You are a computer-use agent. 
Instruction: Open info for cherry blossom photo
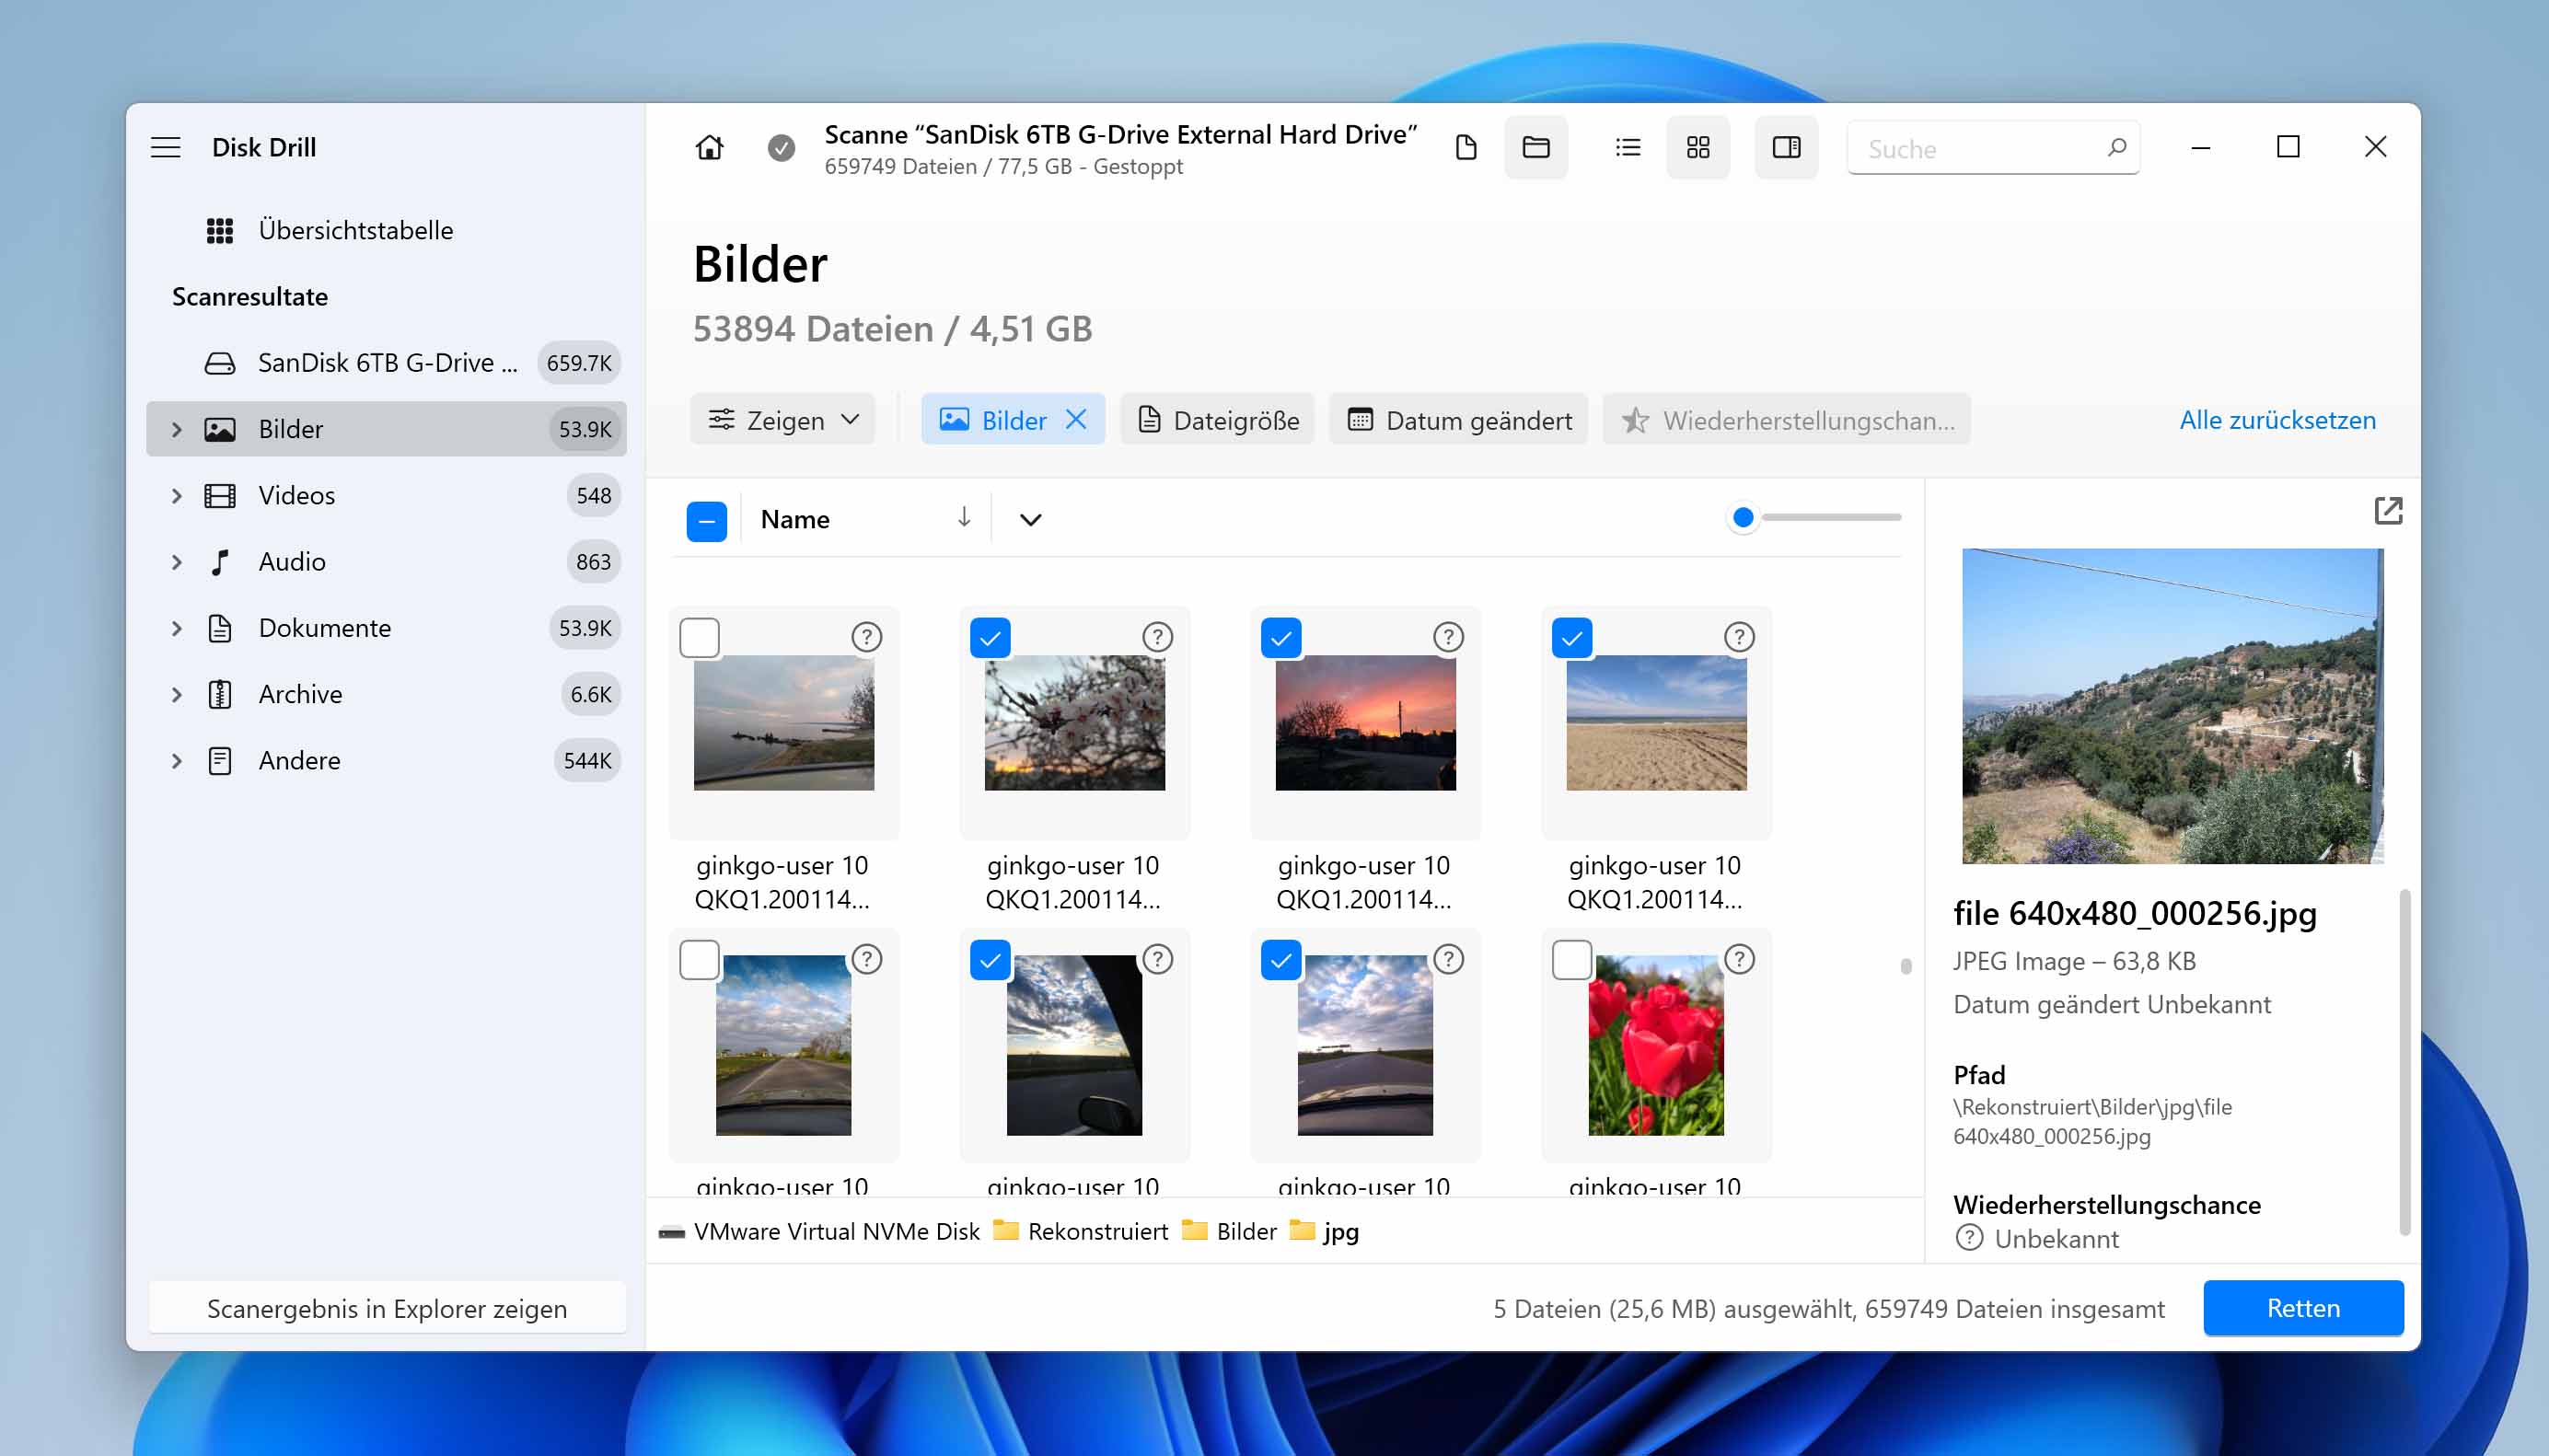(1157, 637)
